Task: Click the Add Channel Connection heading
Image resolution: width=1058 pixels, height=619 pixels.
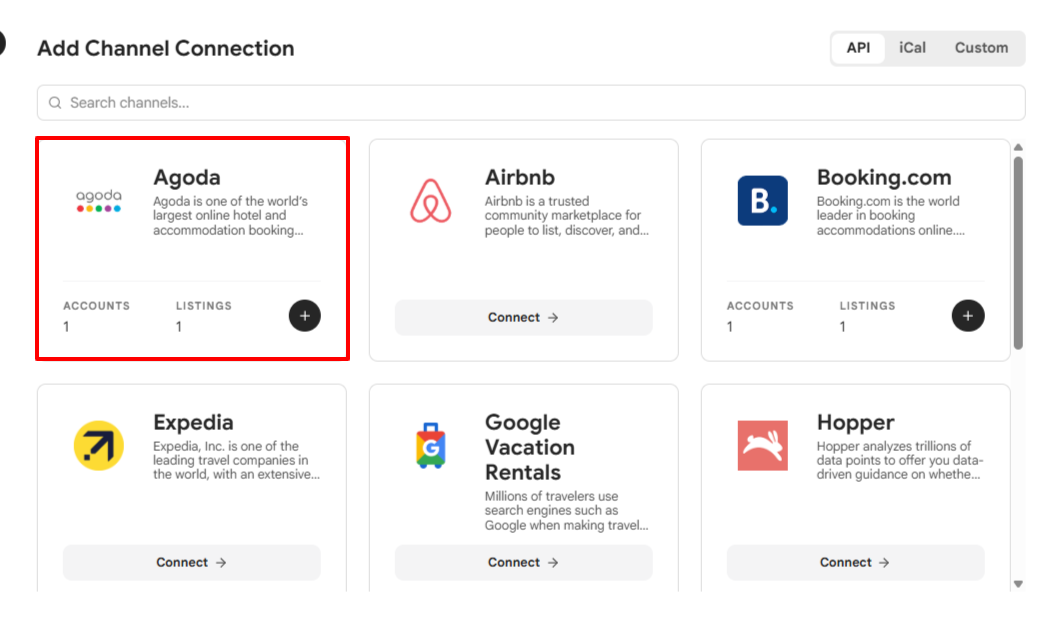Action: tap(166, 48)
